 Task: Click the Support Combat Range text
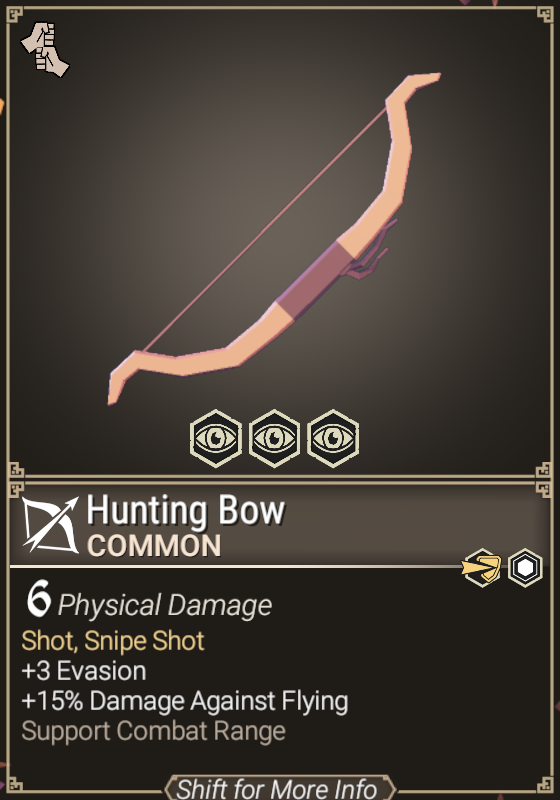[x=154, y=731]
